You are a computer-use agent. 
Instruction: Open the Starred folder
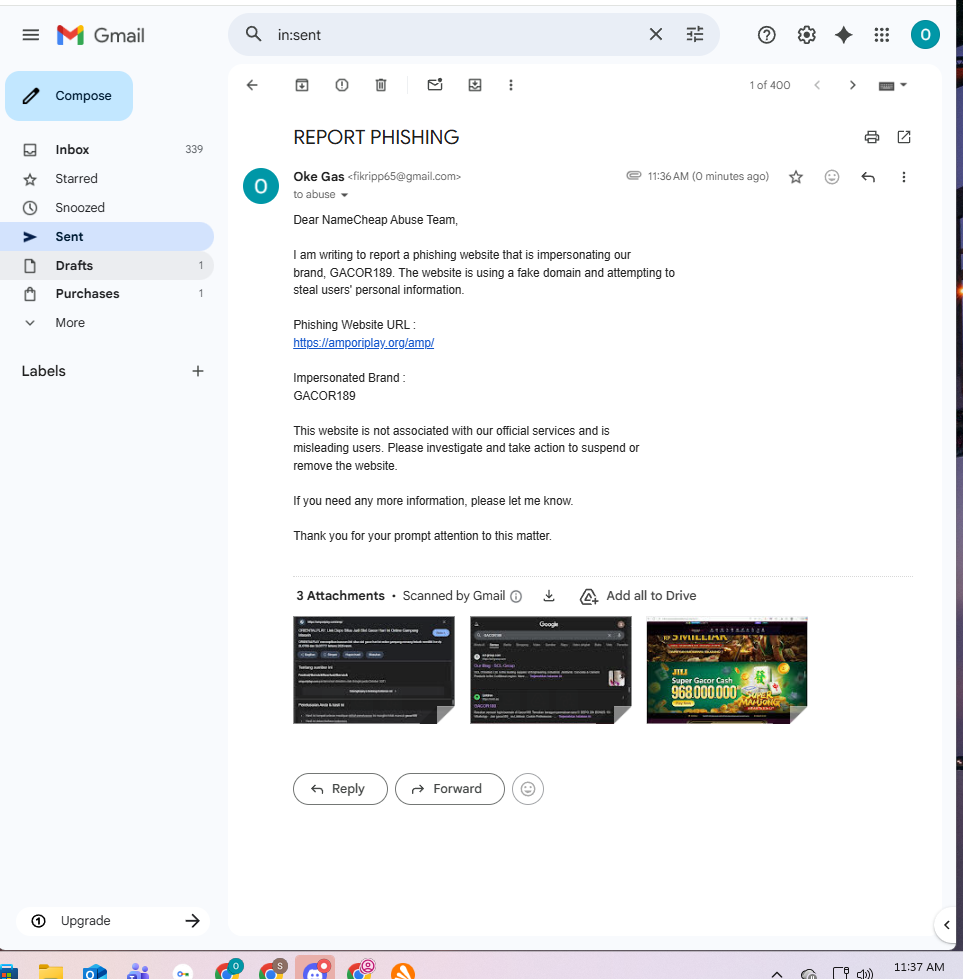pos(107,179)
